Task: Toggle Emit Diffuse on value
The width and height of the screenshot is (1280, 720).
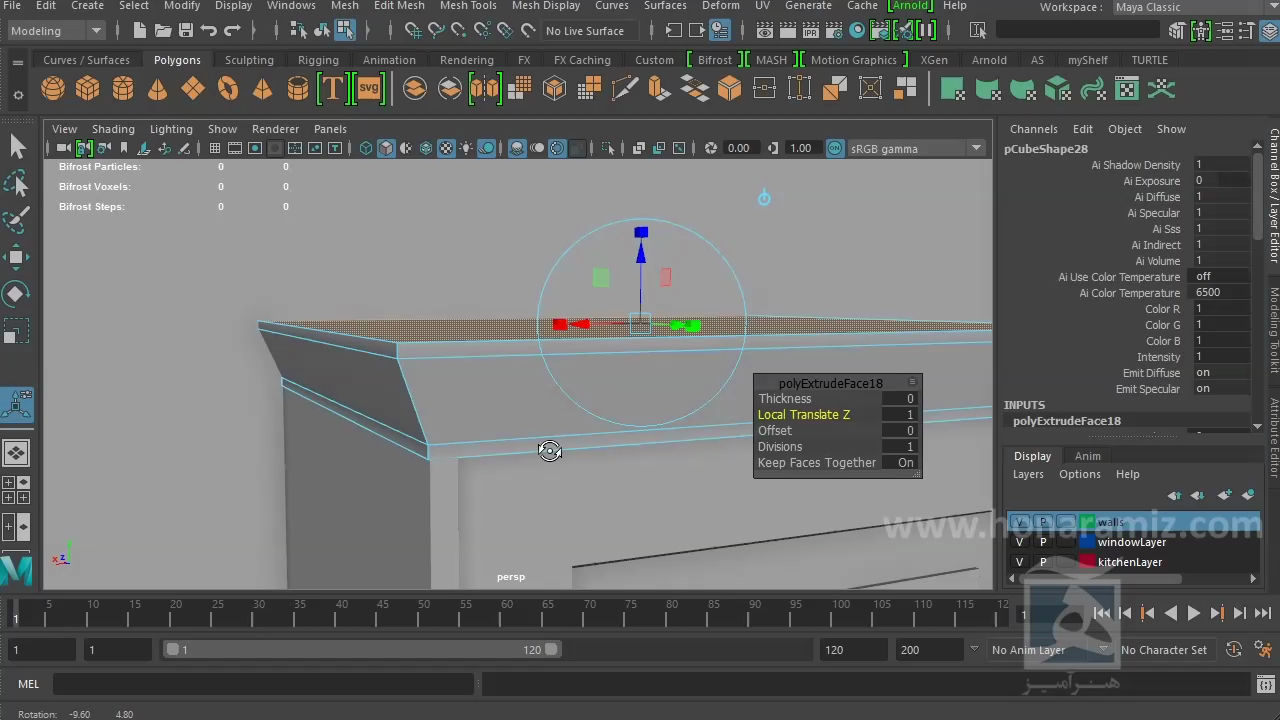Action: 1221,373
